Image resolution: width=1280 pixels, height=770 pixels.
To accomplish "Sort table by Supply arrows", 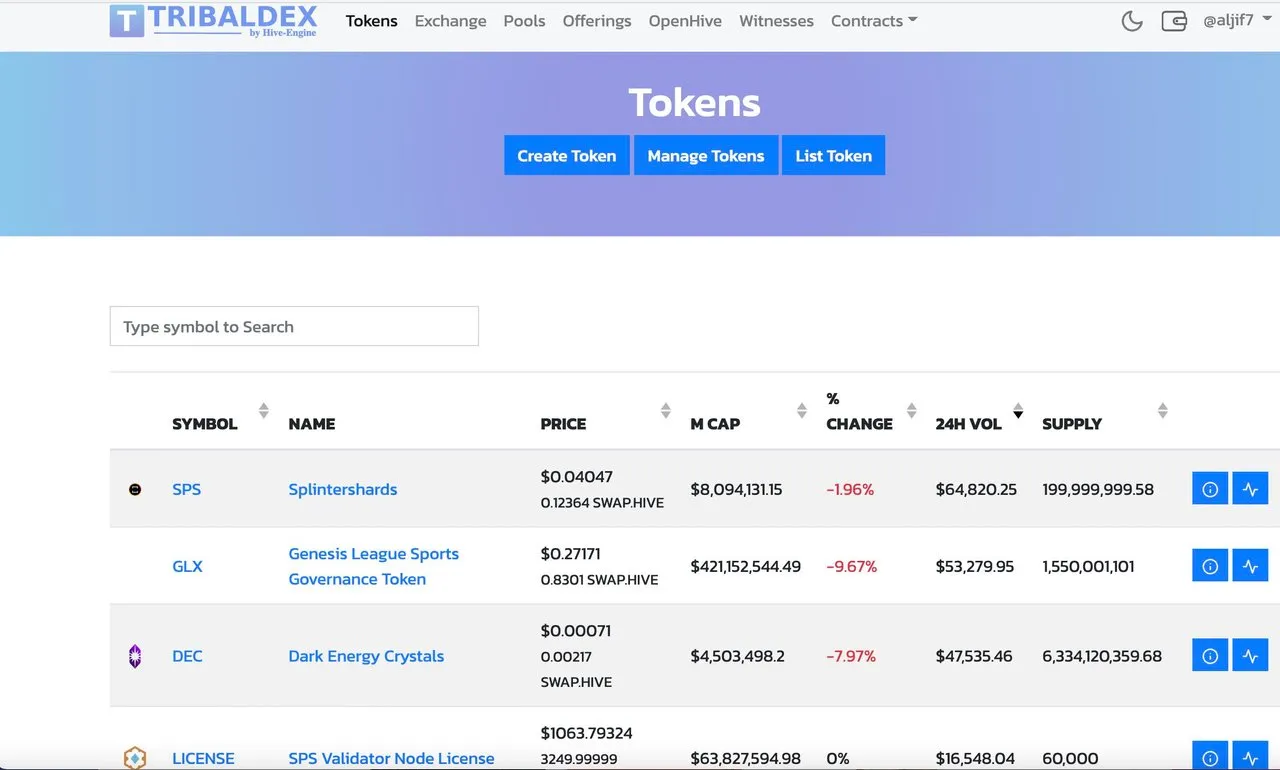I will coord(1162,411).
